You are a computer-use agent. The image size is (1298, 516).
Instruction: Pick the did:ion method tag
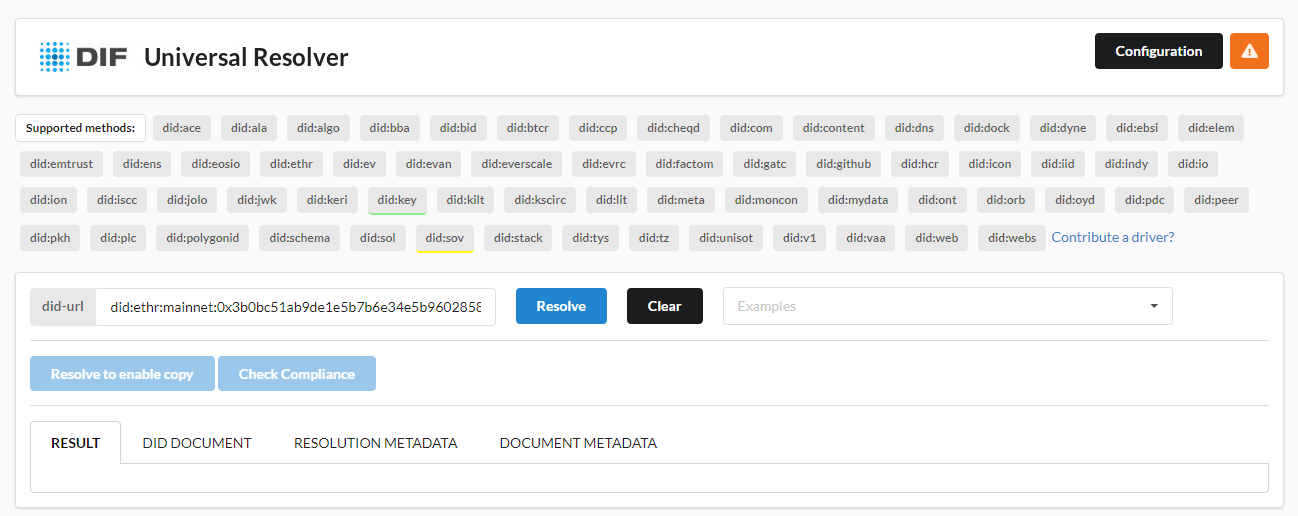(48, 200)
